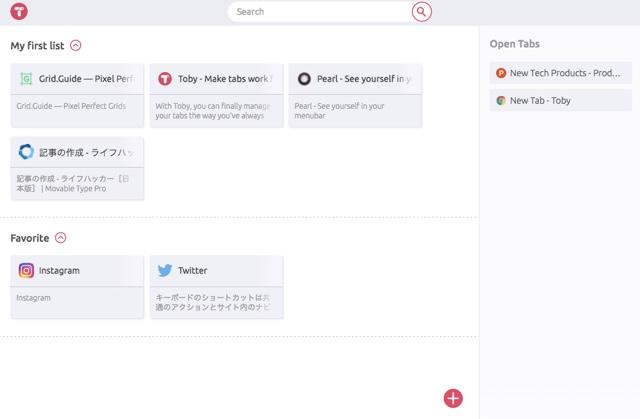Image resolution: width=640 pixels, height=419 pixels.
Task: Click the Grid.Guide favicon icon
Action: (x=26, y=79)
